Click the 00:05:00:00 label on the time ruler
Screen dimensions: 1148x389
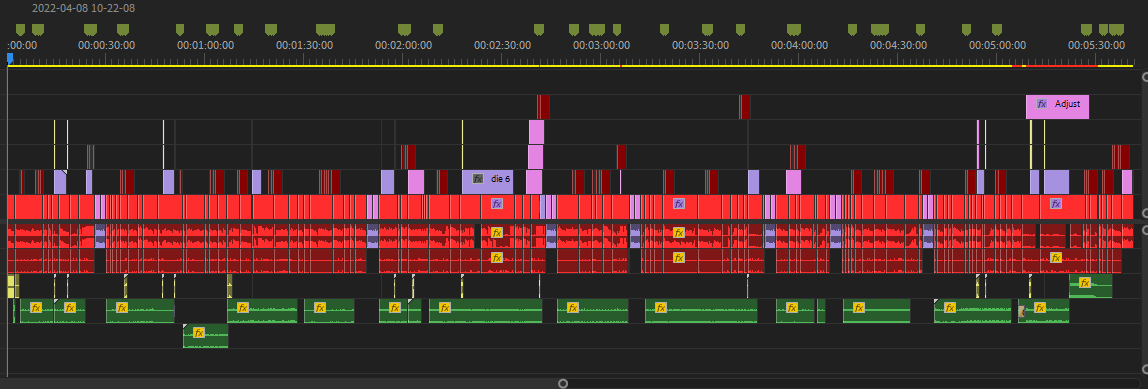[x=997, y=45]
